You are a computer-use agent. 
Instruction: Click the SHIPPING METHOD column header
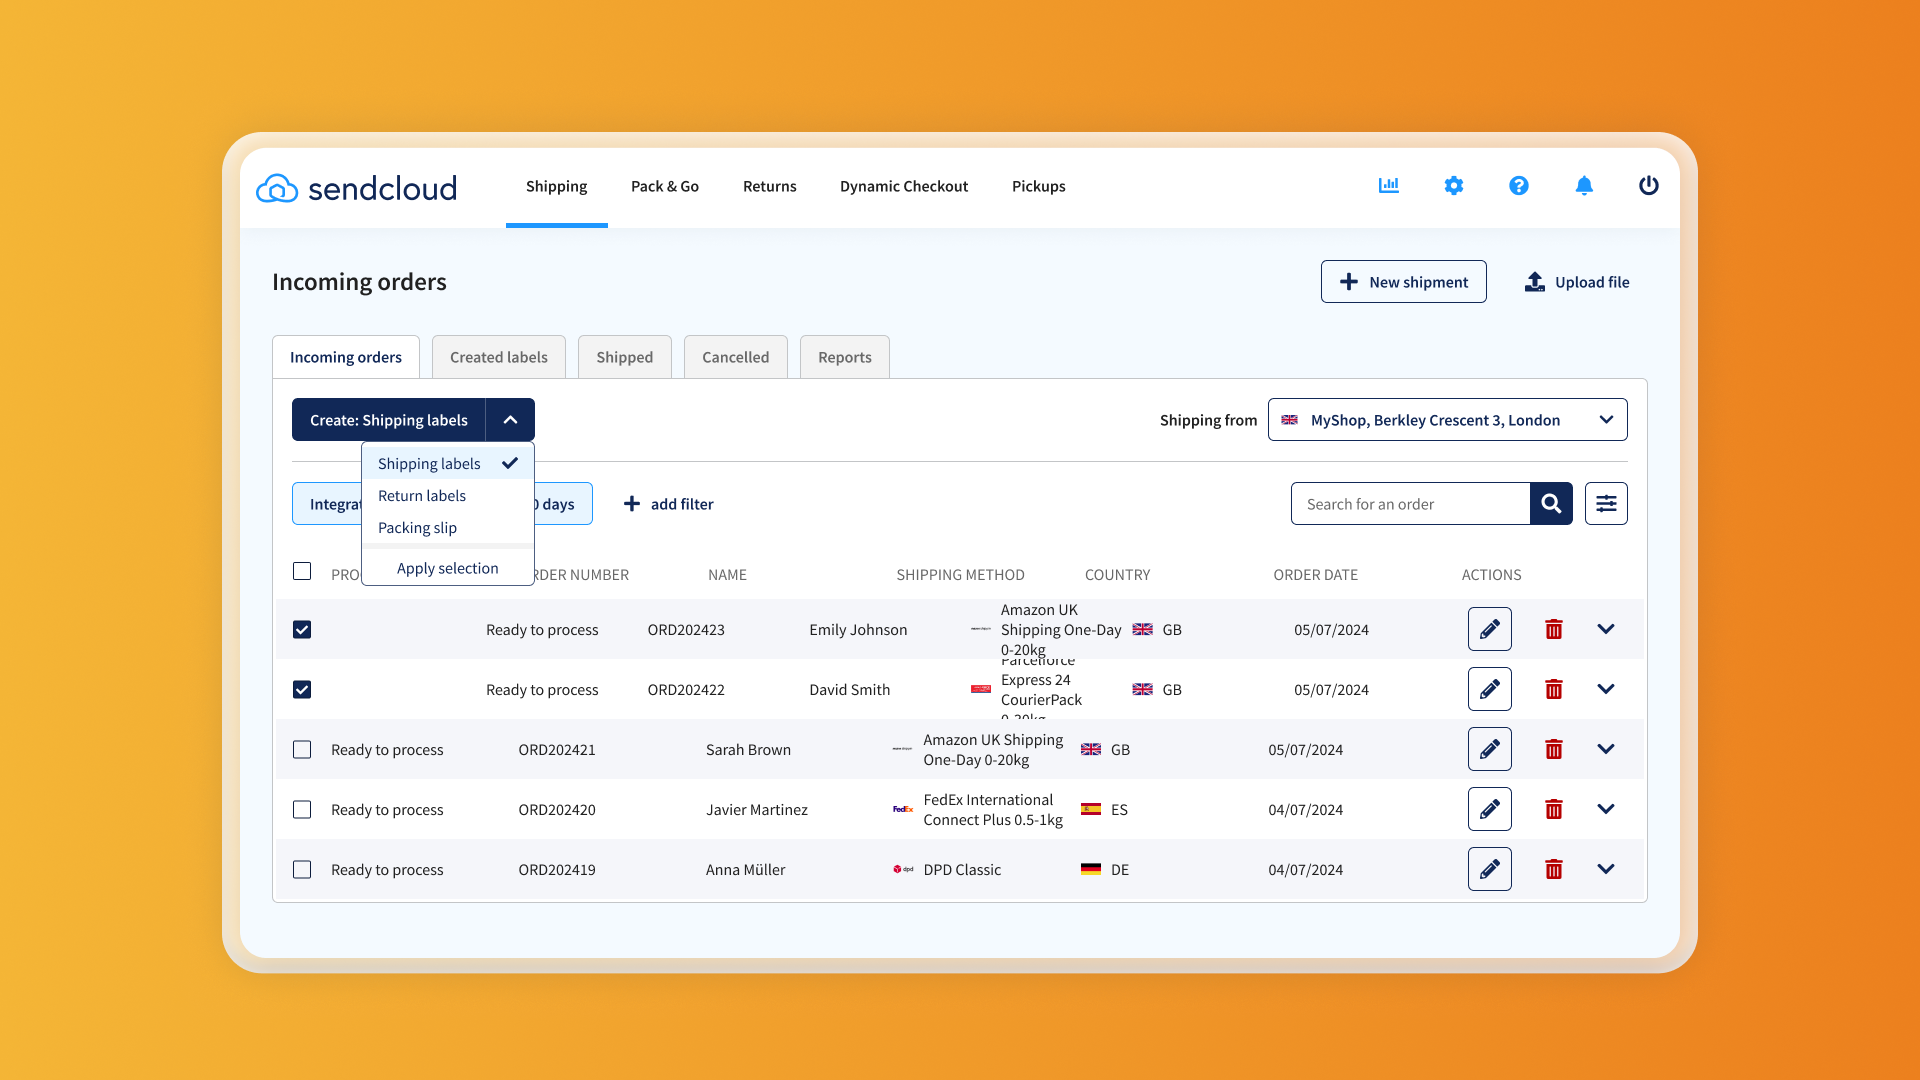(960, 575)
